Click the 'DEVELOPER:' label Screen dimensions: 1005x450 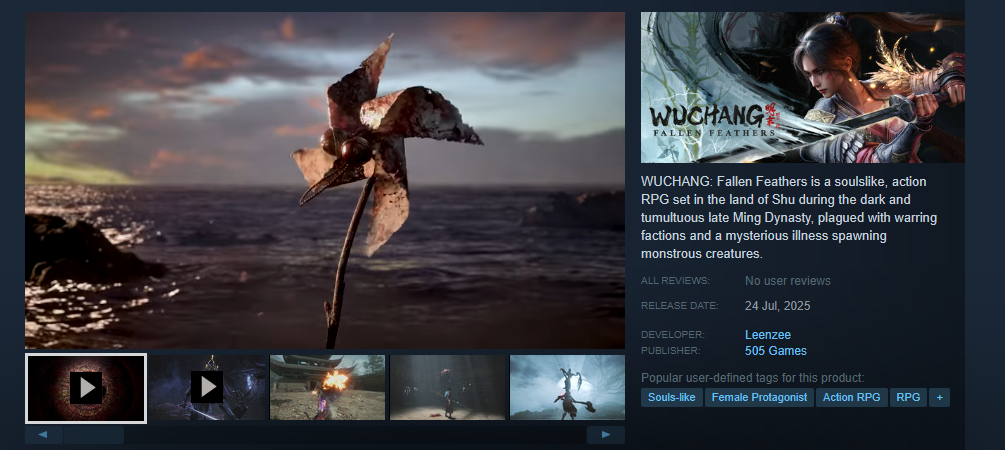click(672, 335)
